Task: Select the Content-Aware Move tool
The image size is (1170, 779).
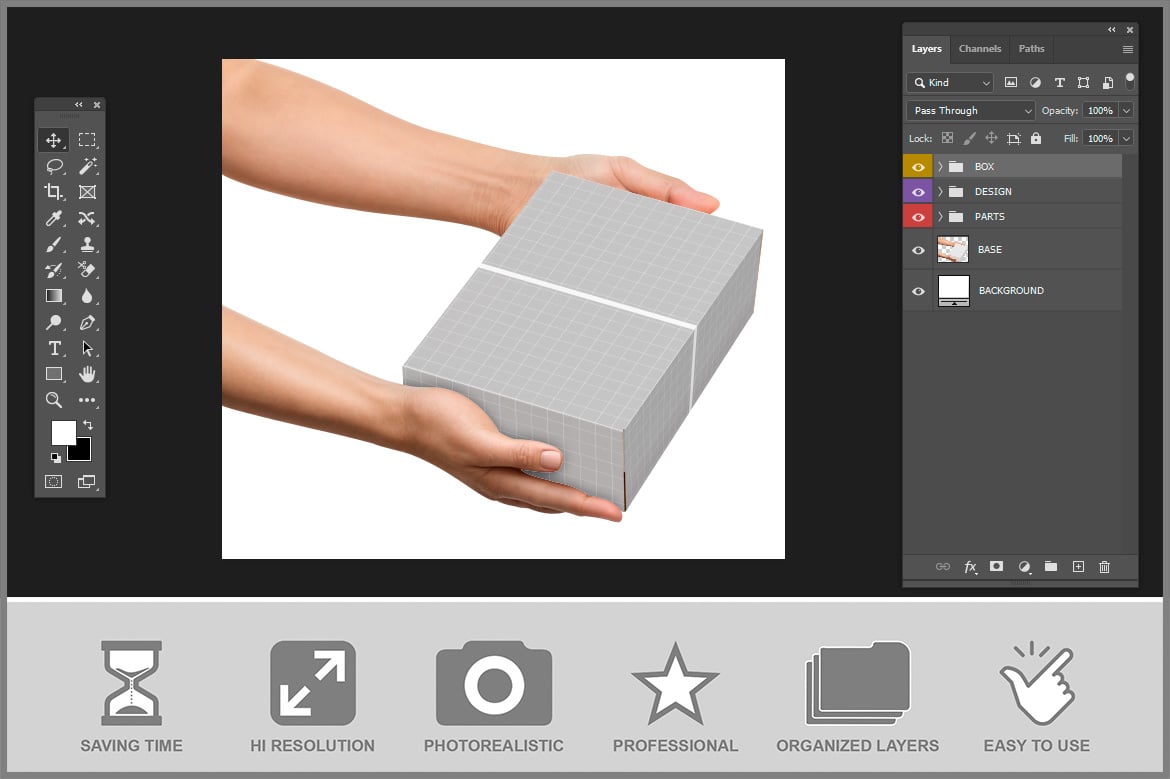Action: [87, 218]
